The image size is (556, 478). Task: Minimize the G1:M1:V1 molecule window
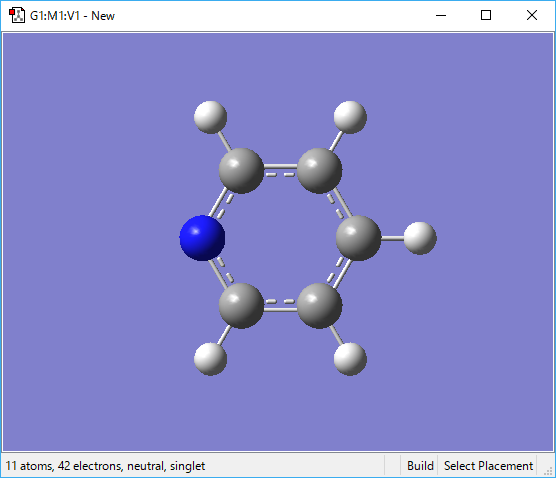pos(441,15)
